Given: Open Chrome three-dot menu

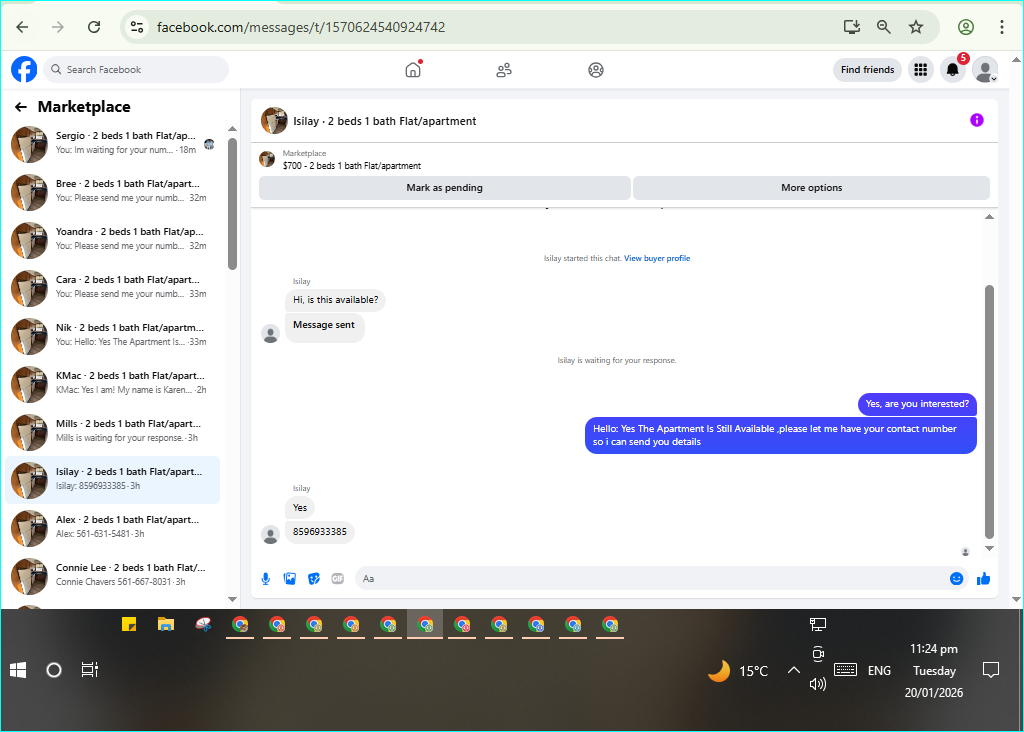Looking at the screenshot, I should click(1002, 27).
